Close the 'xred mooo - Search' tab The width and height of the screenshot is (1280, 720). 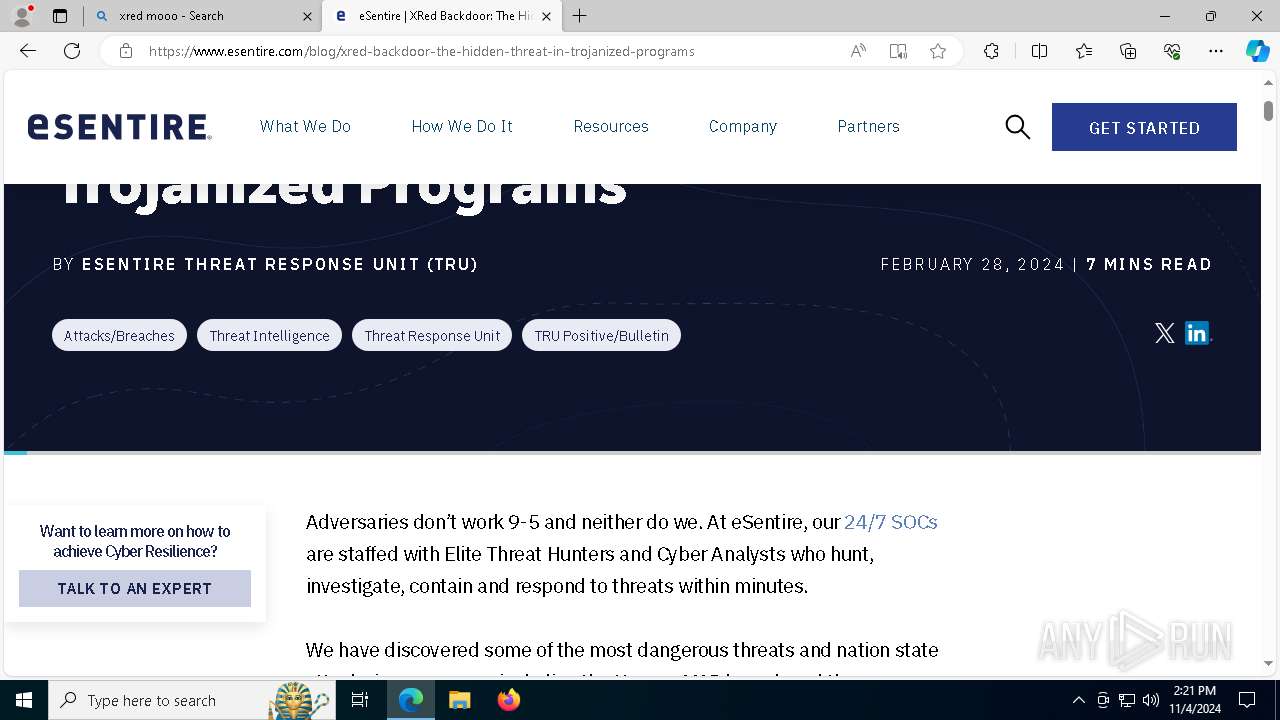tap(307, 16)
